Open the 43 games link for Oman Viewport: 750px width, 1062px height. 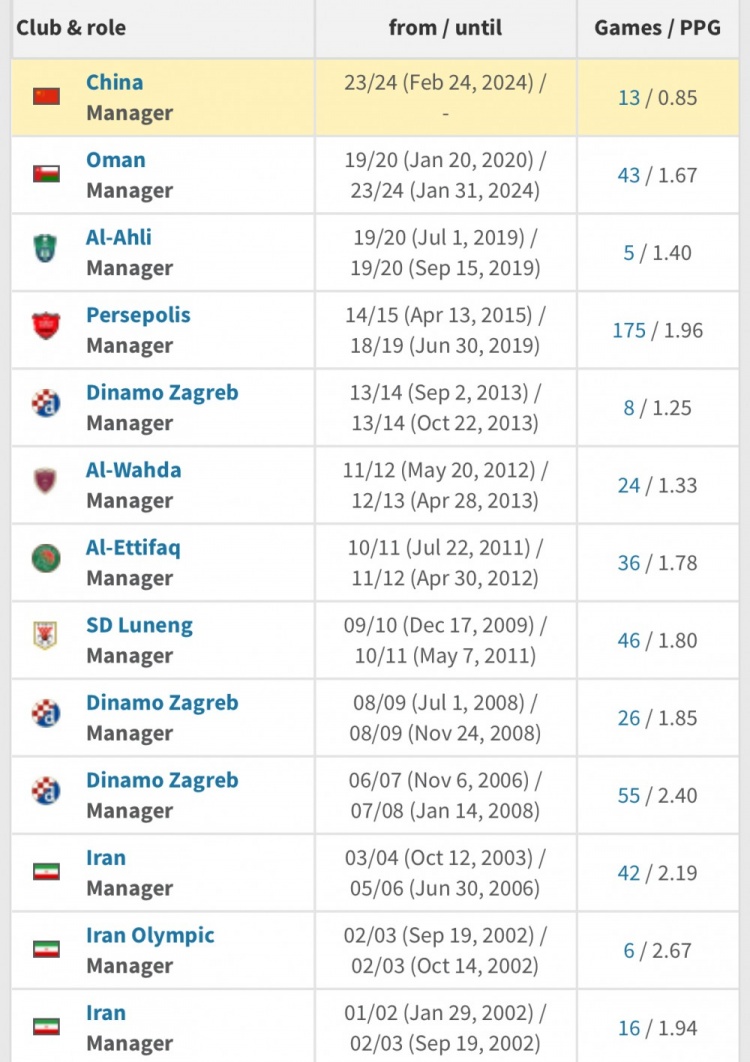click(x=629, y=175)
